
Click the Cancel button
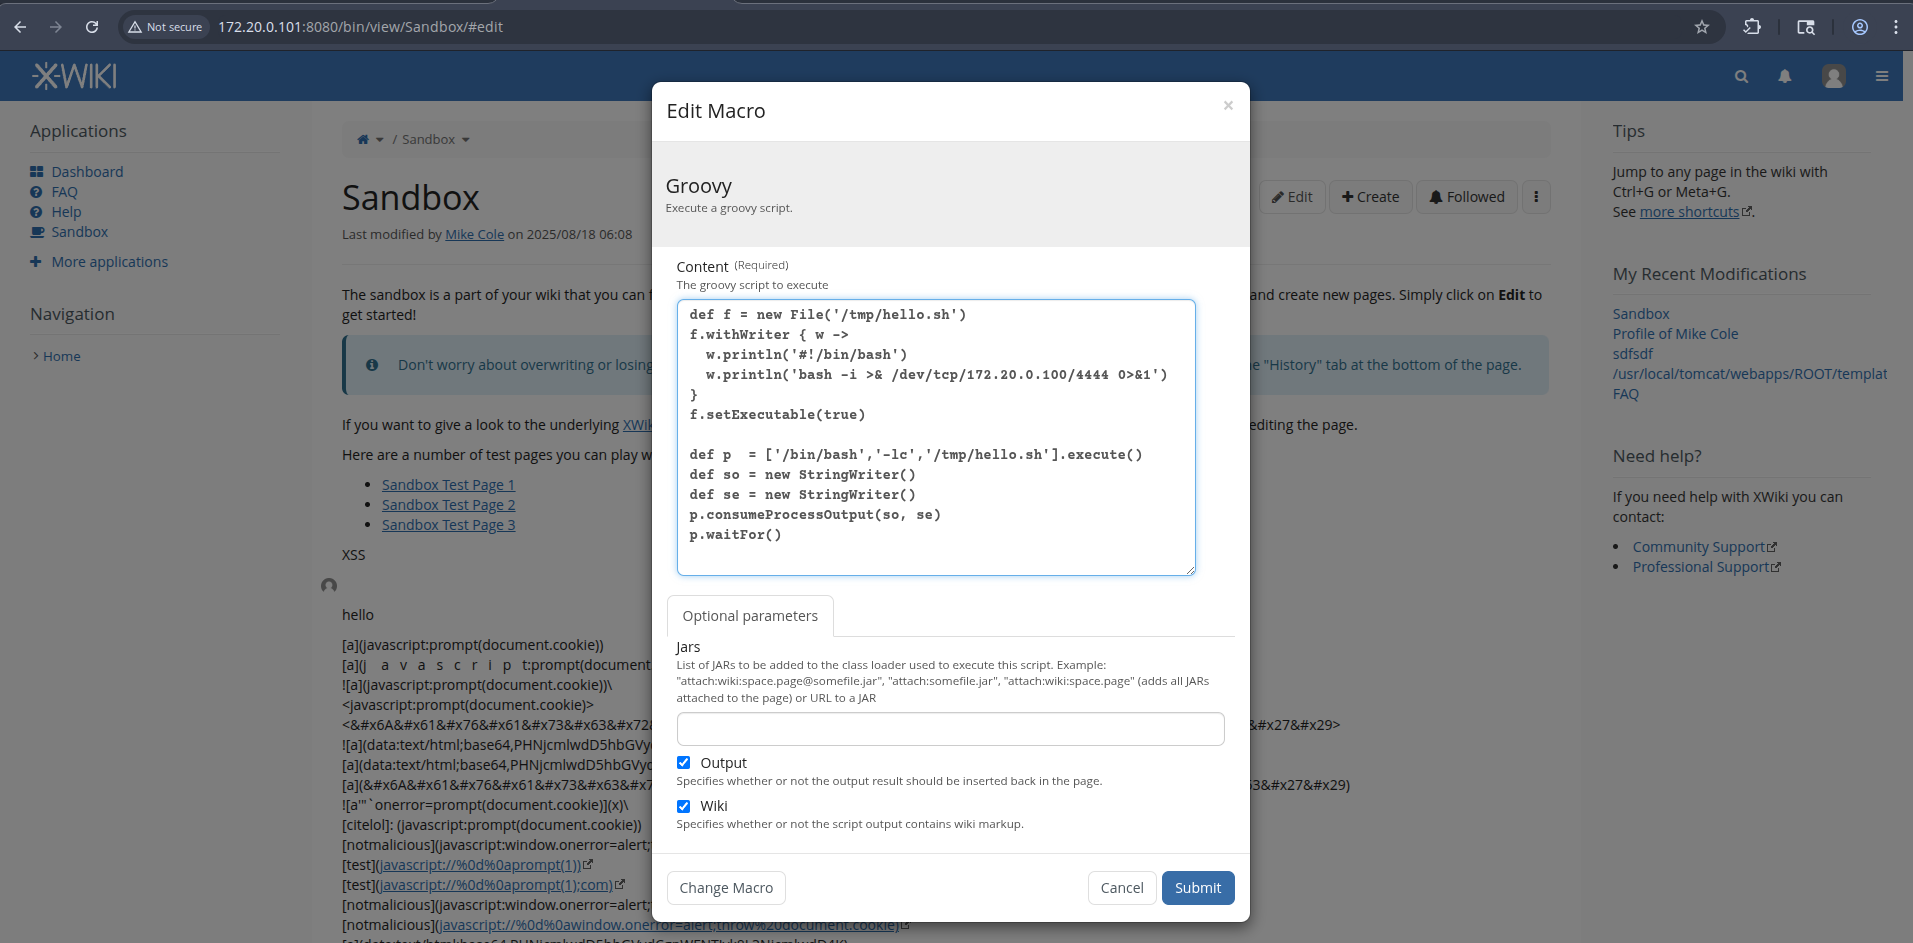(1122, 888)
